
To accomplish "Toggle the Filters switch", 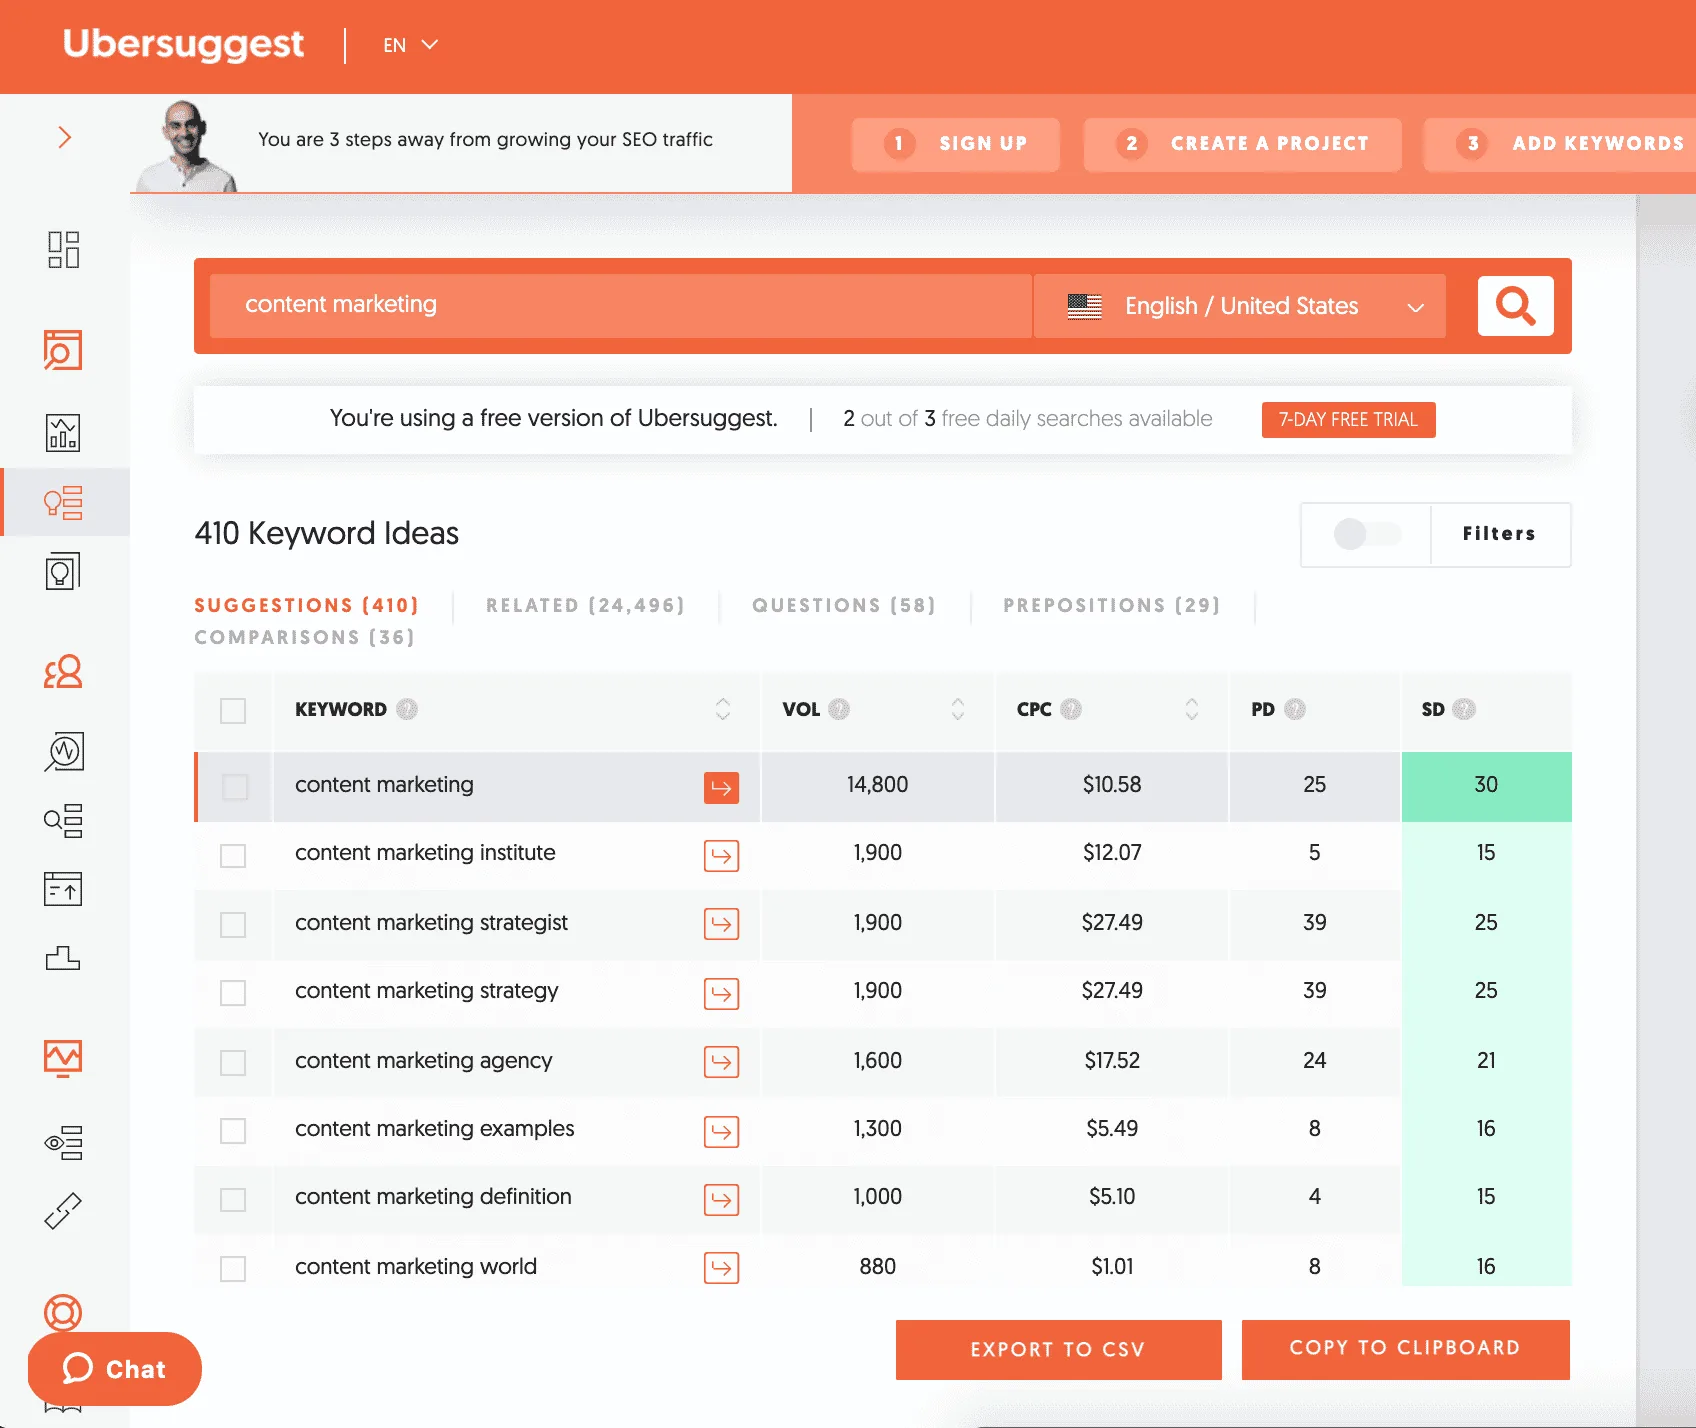I will [x=1367, y=534].
